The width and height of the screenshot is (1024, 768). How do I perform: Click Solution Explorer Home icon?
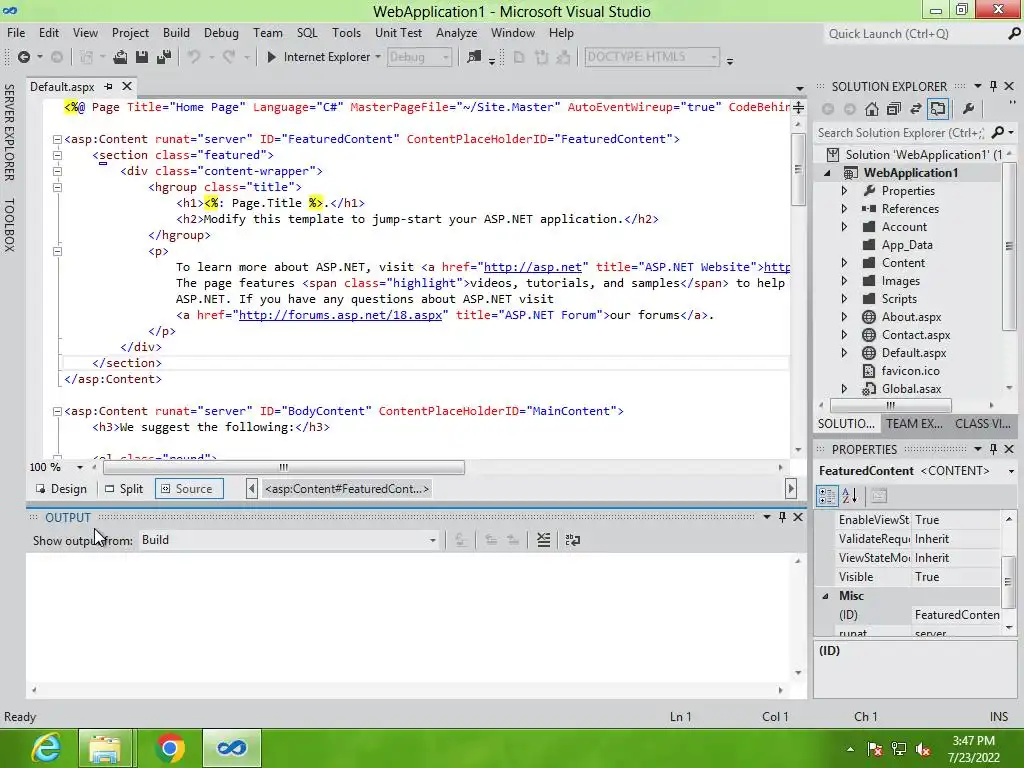(872, 109)
